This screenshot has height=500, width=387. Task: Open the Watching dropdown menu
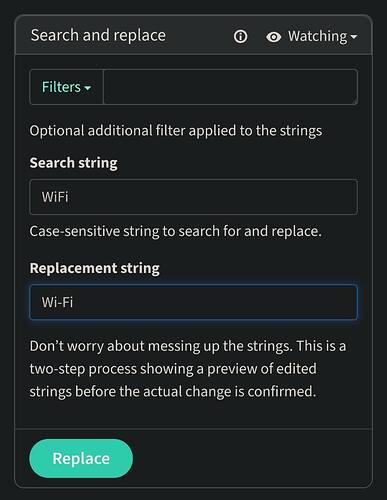pos(311,36)
